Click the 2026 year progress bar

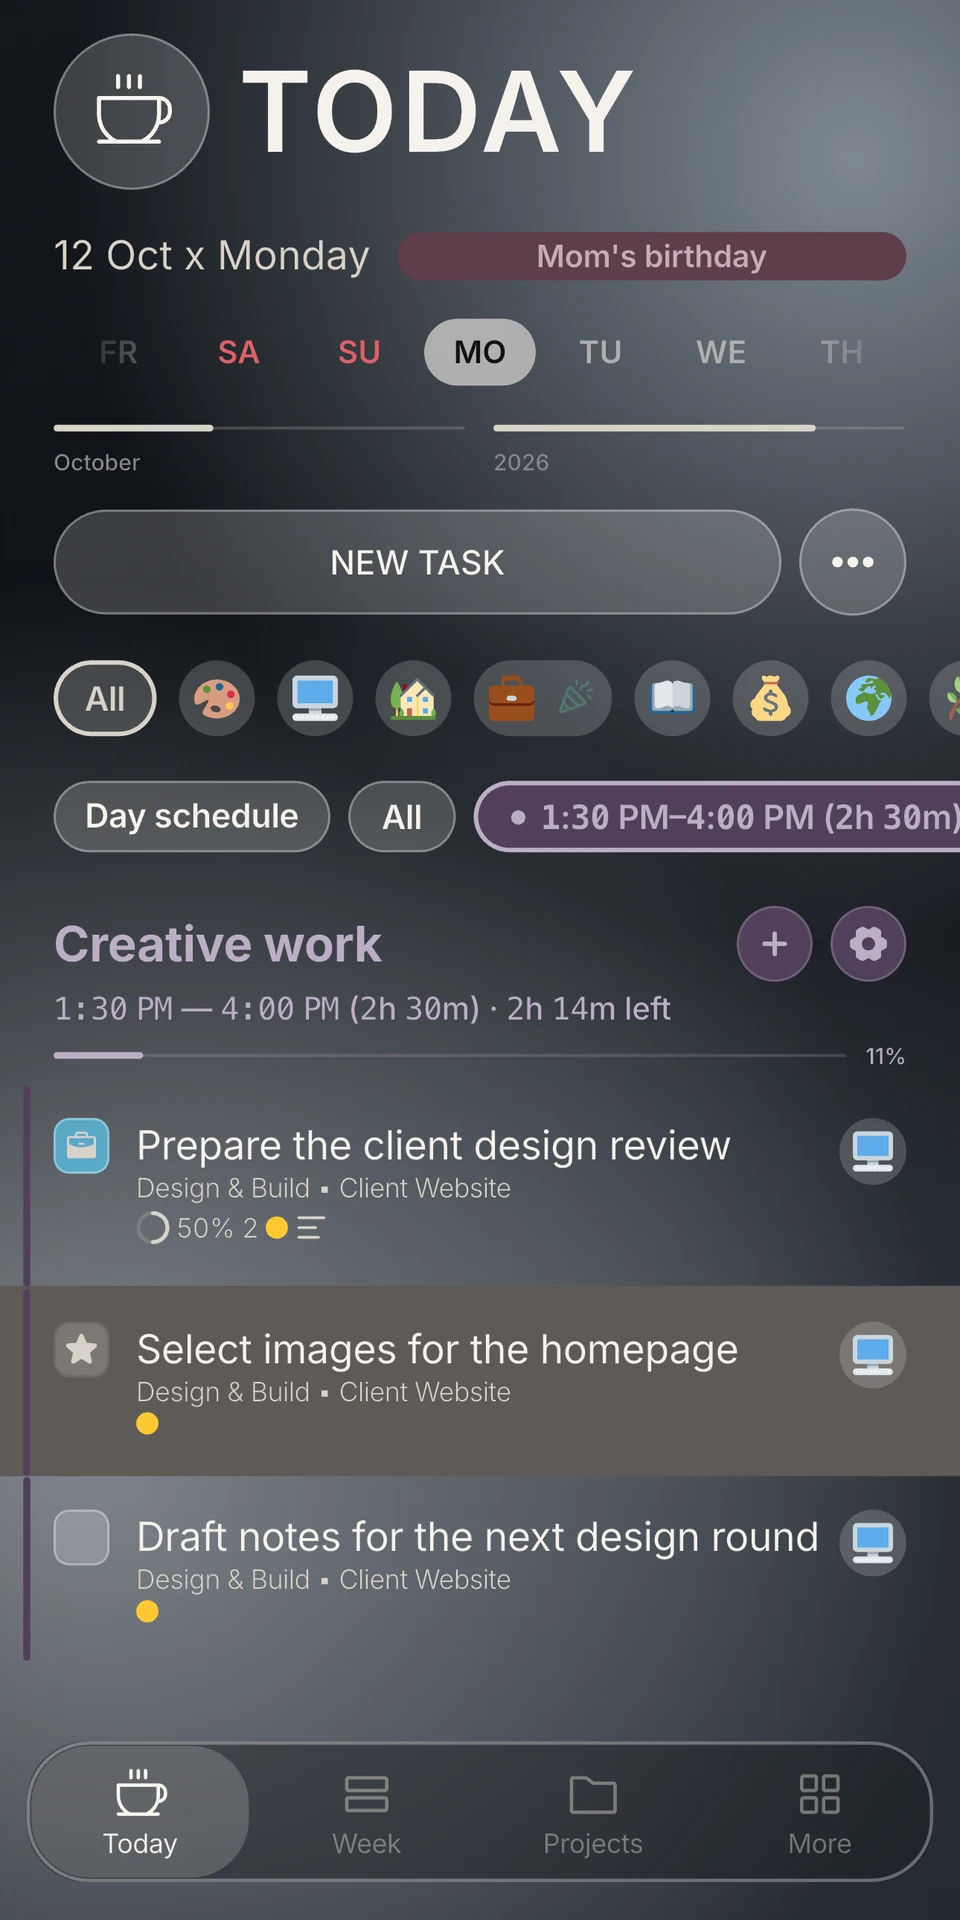(699, 428)
